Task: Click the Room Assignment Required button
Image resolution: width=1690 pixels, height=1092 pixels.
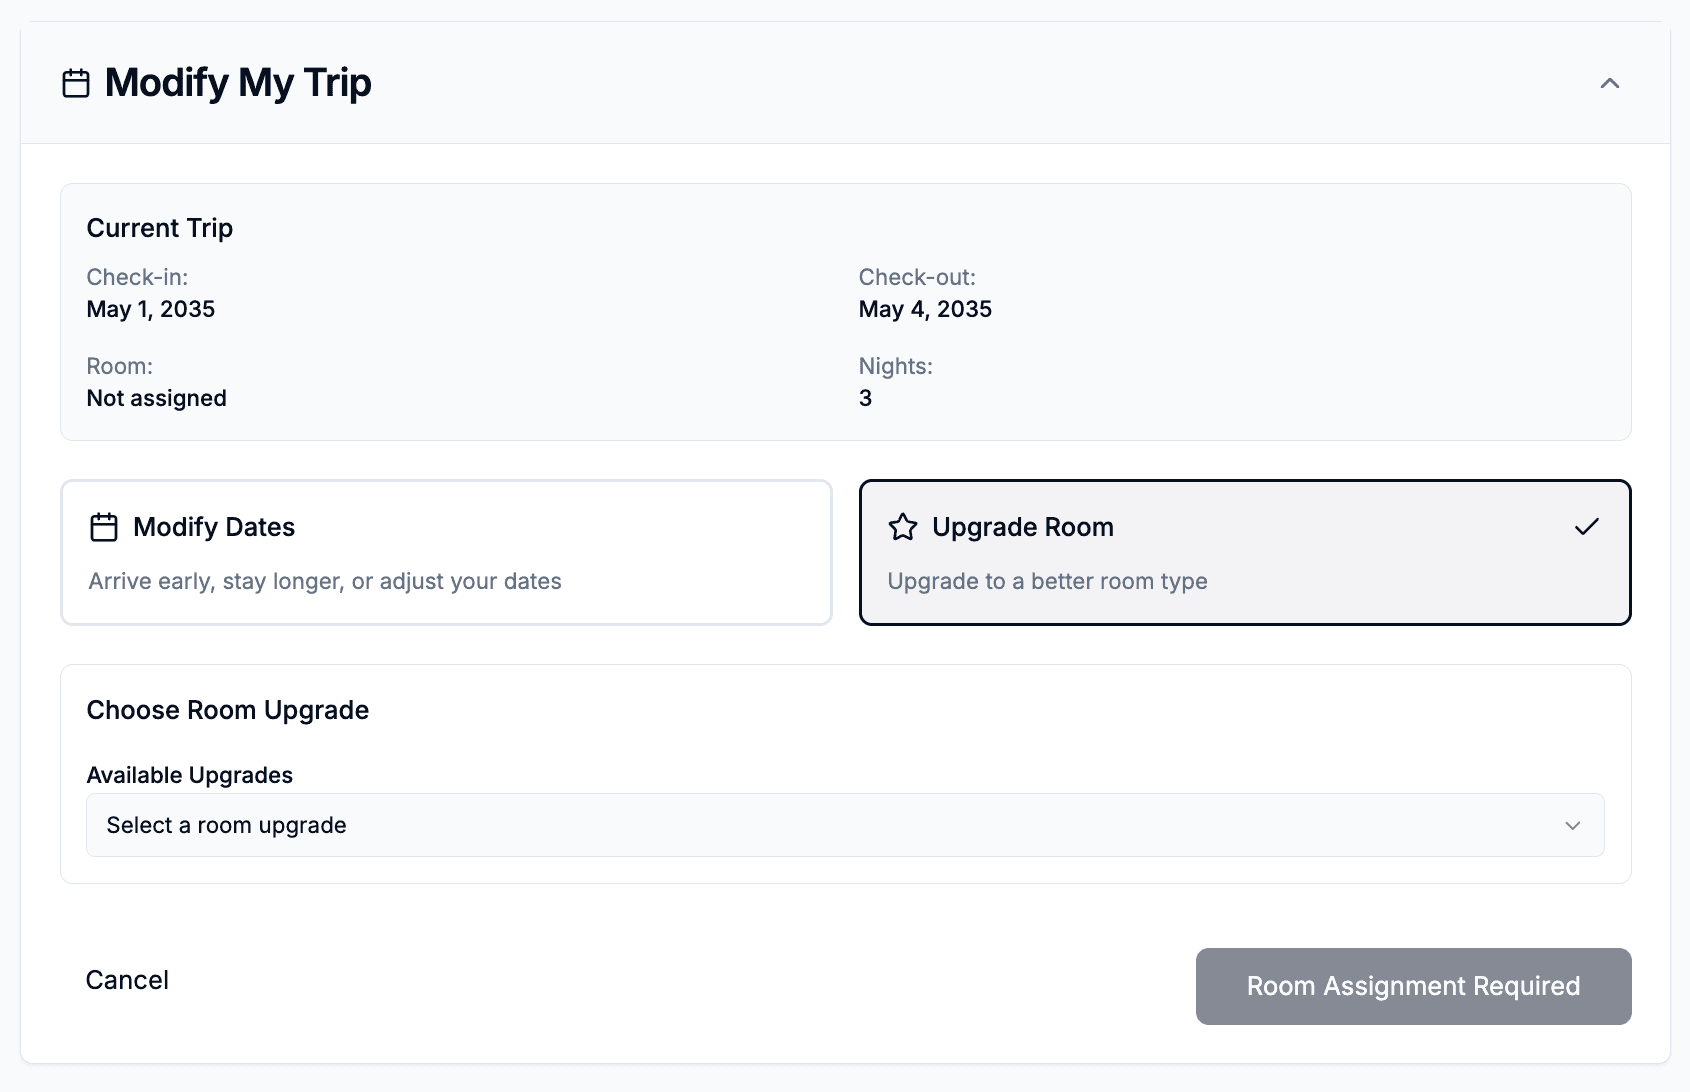Action: click(1412, 986)
